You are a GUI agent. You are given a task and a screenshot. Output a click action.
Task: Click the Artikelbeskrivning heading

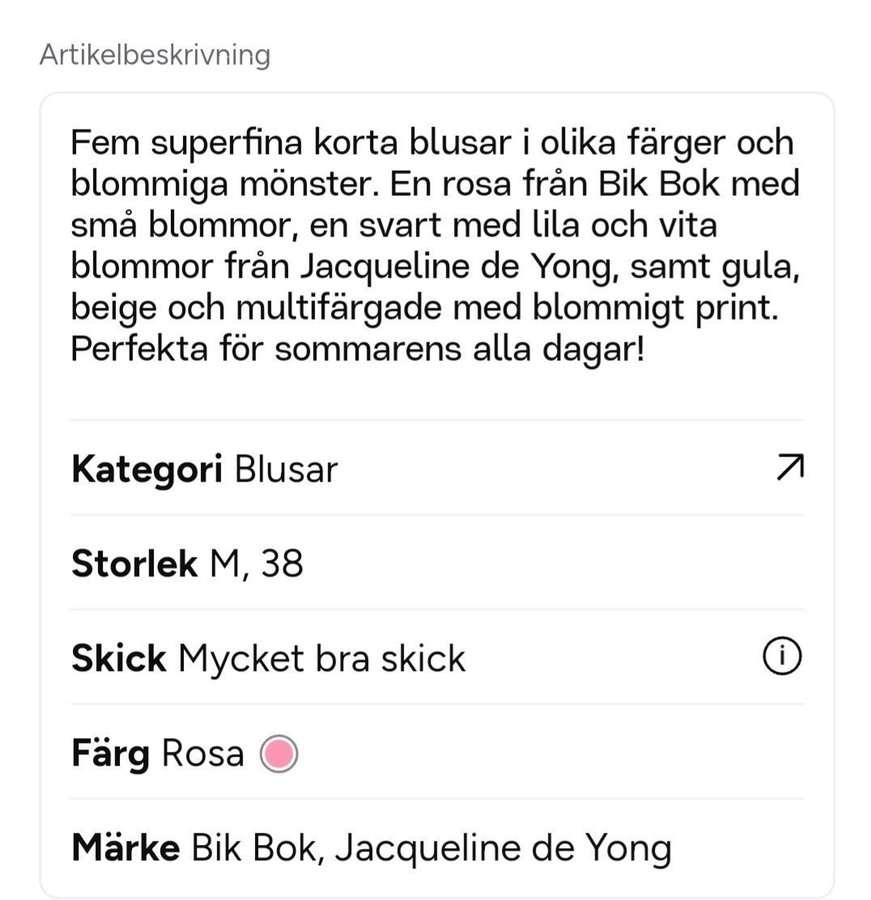tap(155, 54)
